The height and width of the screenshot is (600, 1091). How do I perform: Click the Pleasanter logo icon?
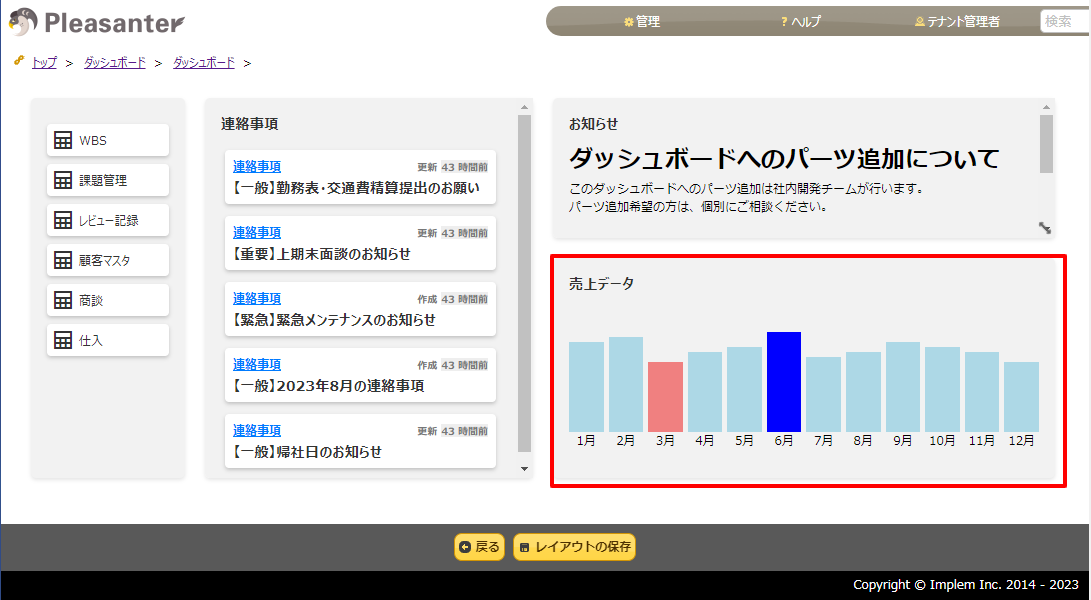pos(22,22)
